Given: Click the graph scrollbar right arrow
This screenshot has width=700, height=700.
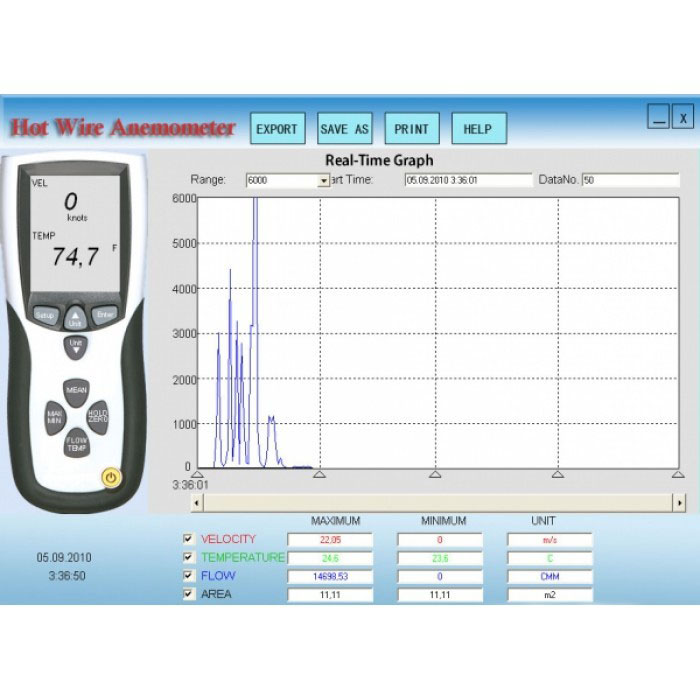Looking at the screenshot, I should point(680,503).
